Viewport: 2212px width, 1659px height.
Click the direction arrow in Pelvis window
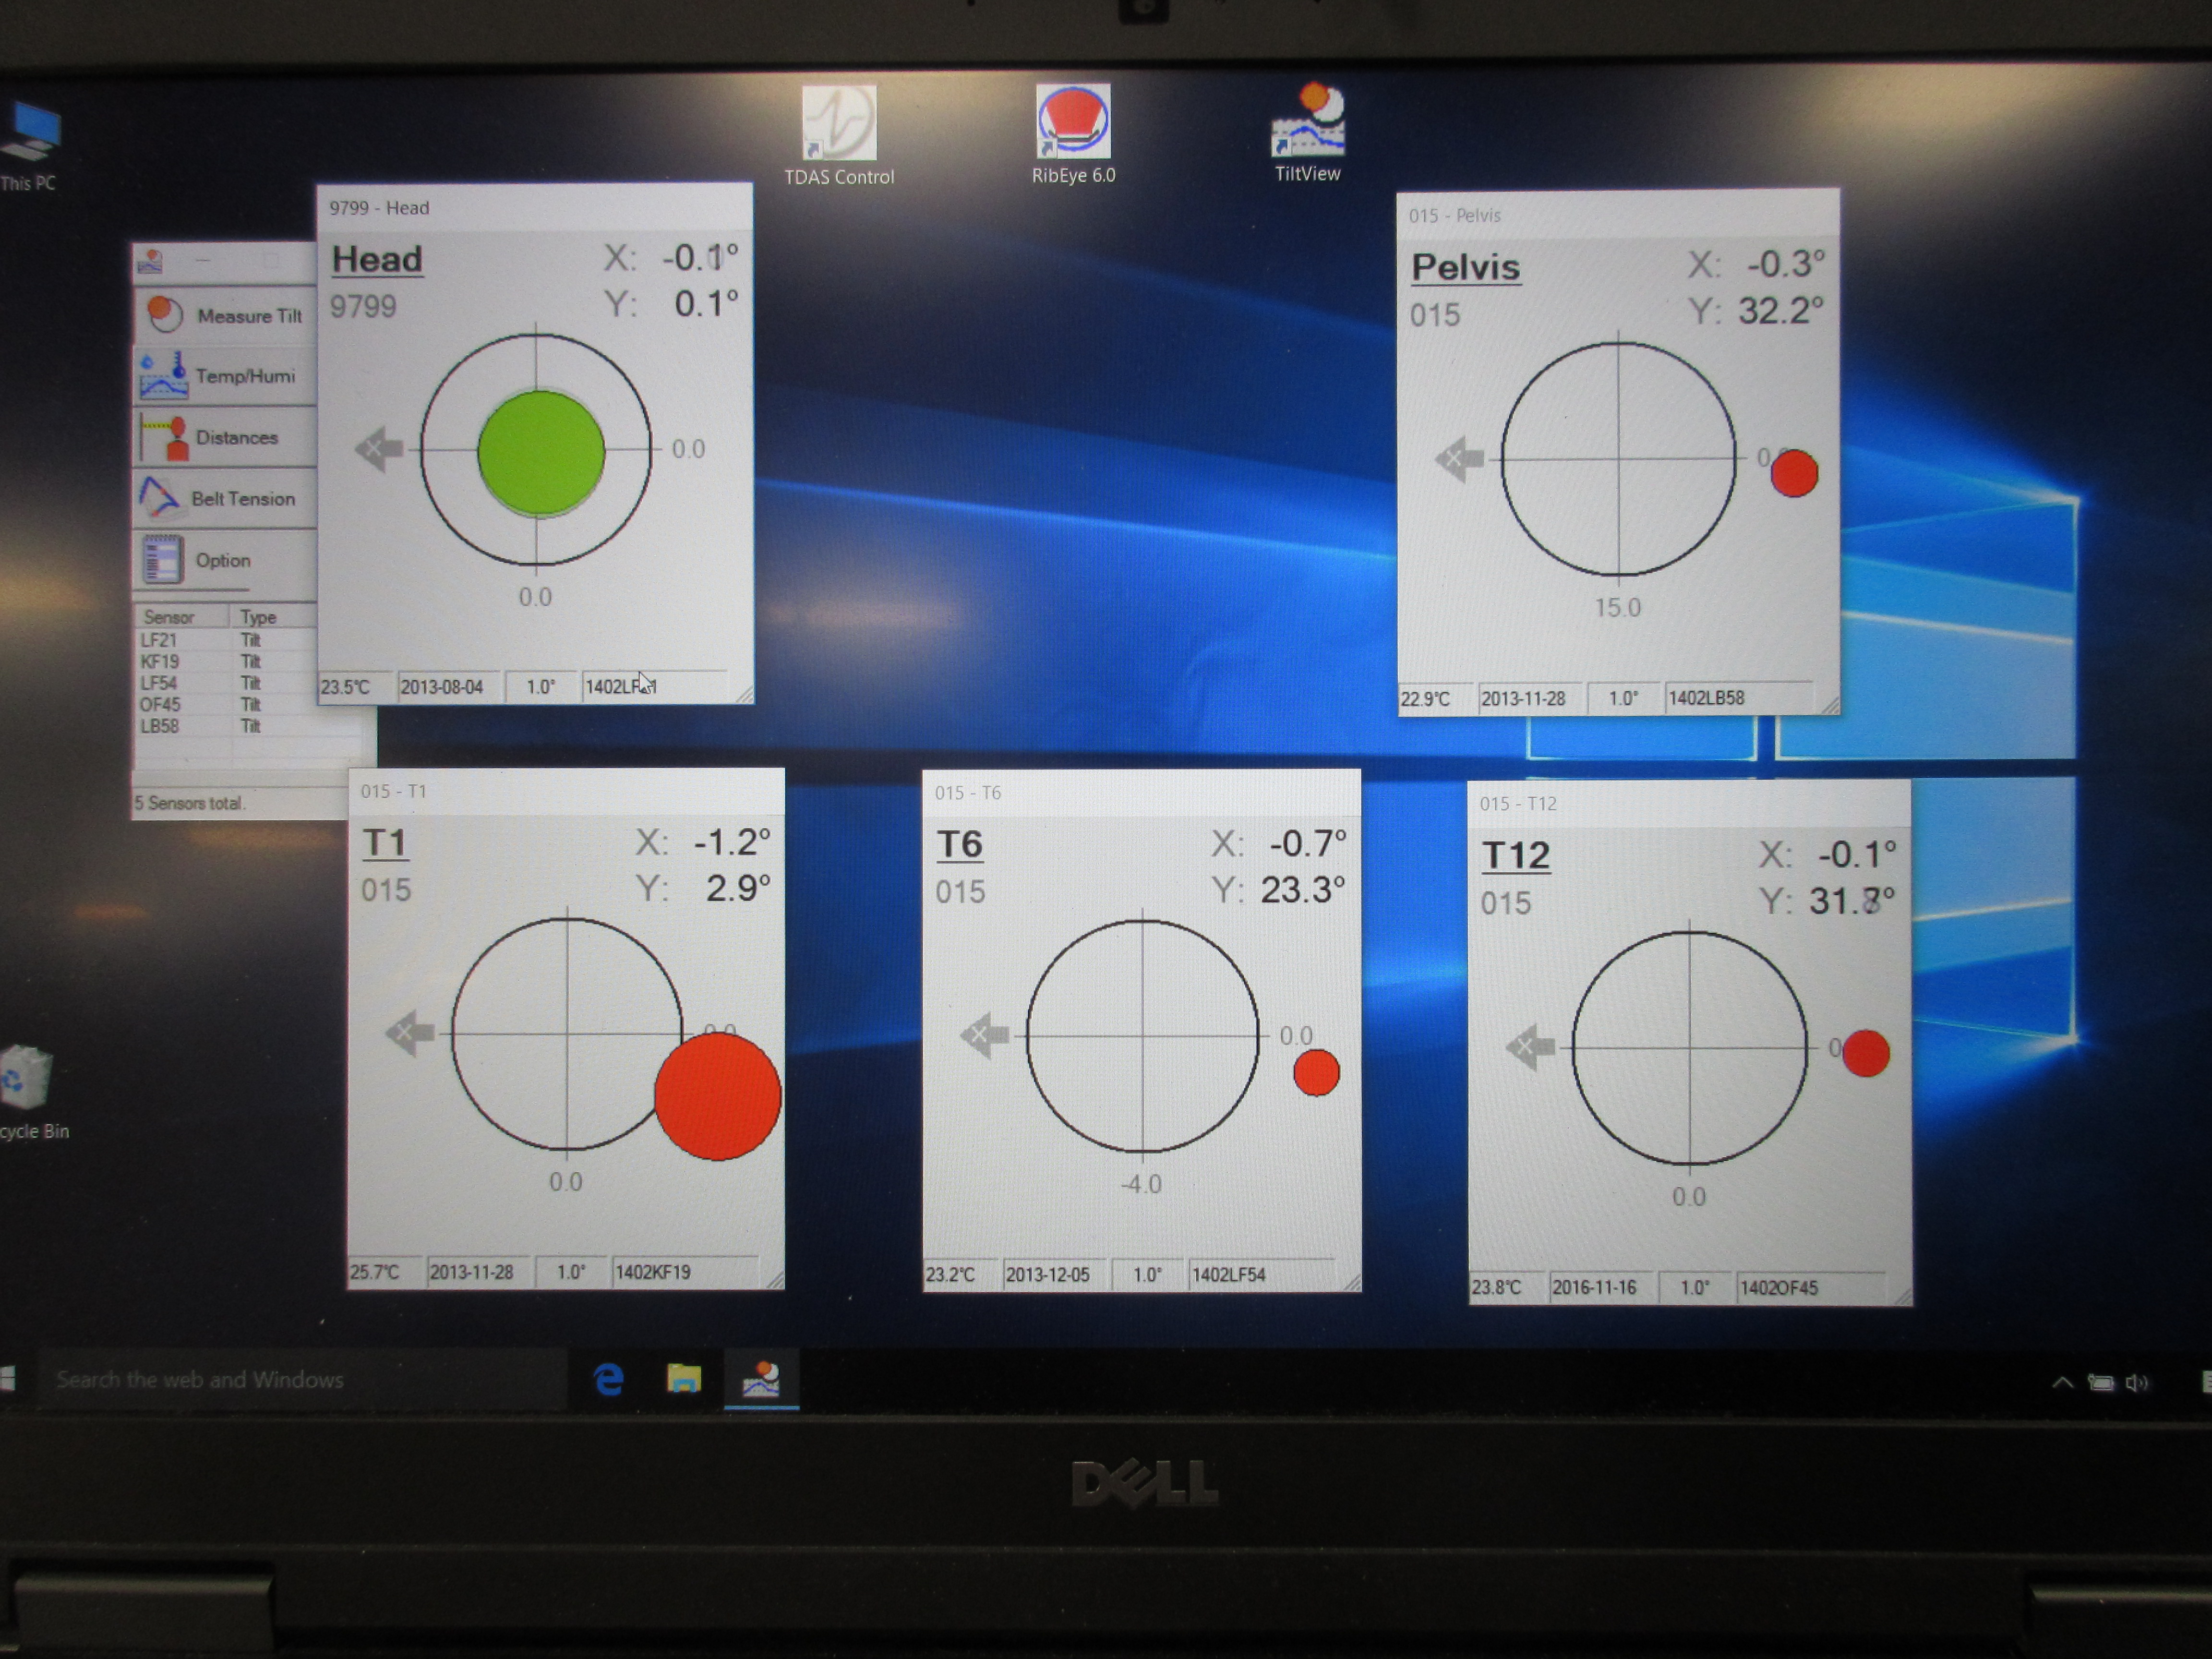[x=1459, y=459]
